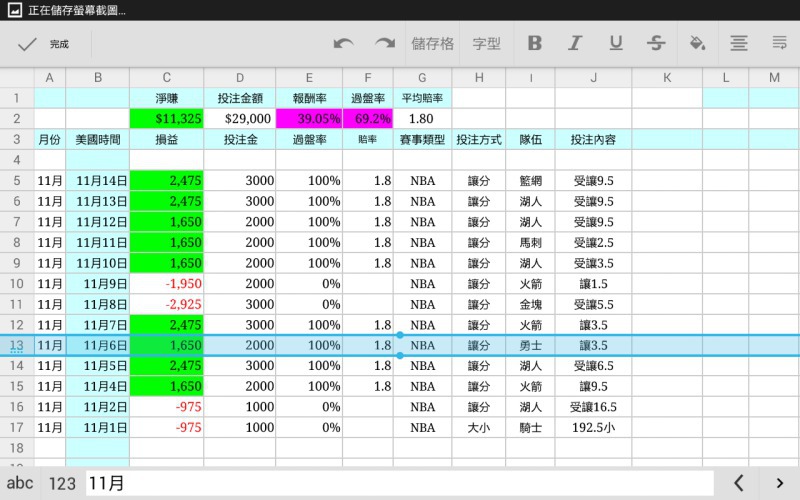Viewport: 800px width, 500px height.
Task: Open the fill color bucket tool
Action: pos(697,43)
